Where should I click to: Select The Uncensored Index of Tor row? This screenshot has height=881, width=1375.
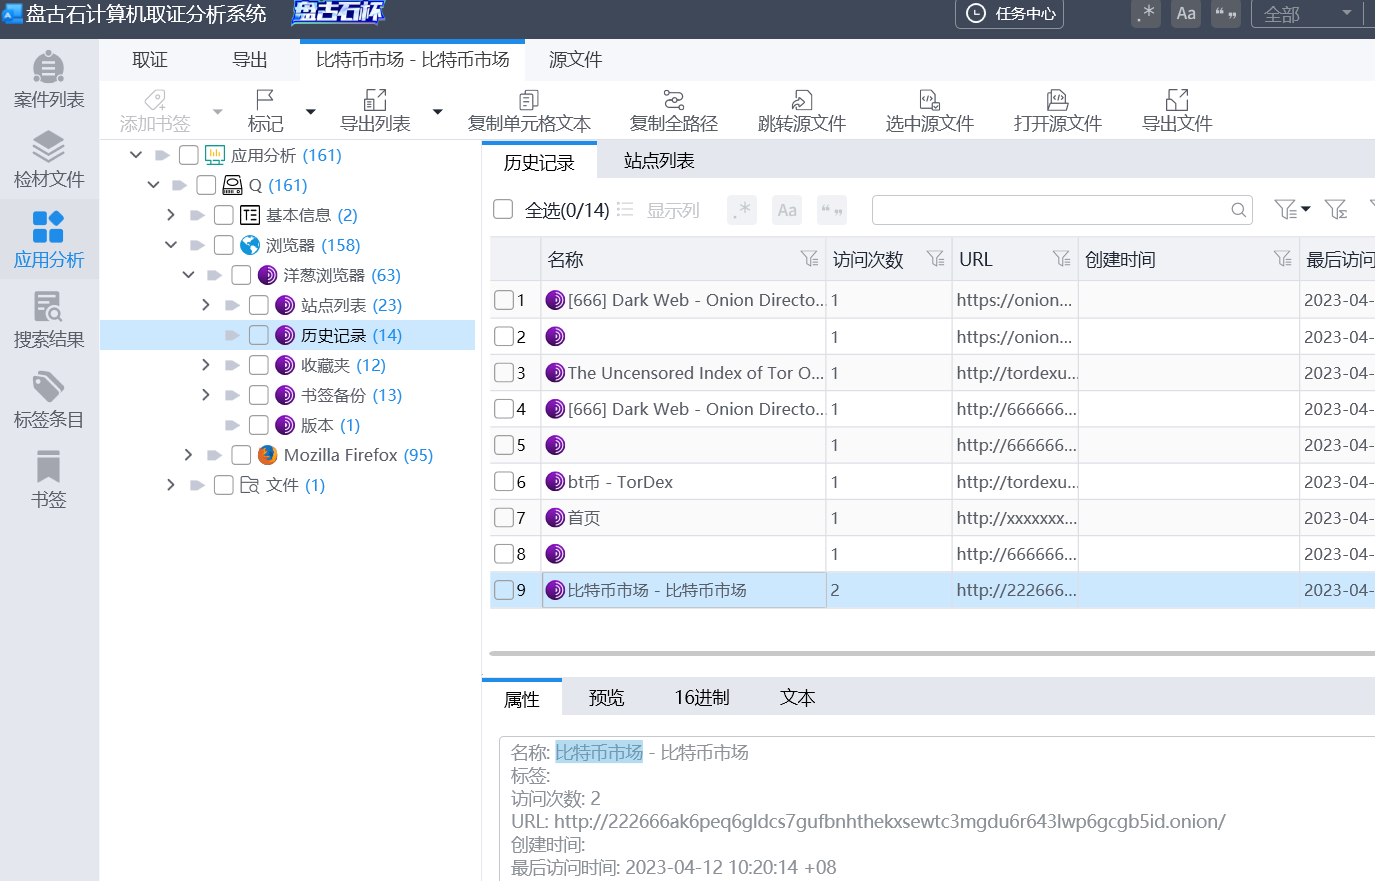(x=932, y=373)
